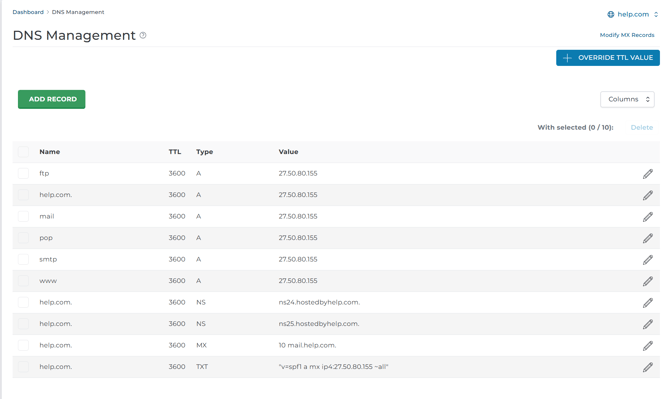This screenshot has height=399, width=670.
Task: Sort by the Name column header
Action: tap(50, 152)
